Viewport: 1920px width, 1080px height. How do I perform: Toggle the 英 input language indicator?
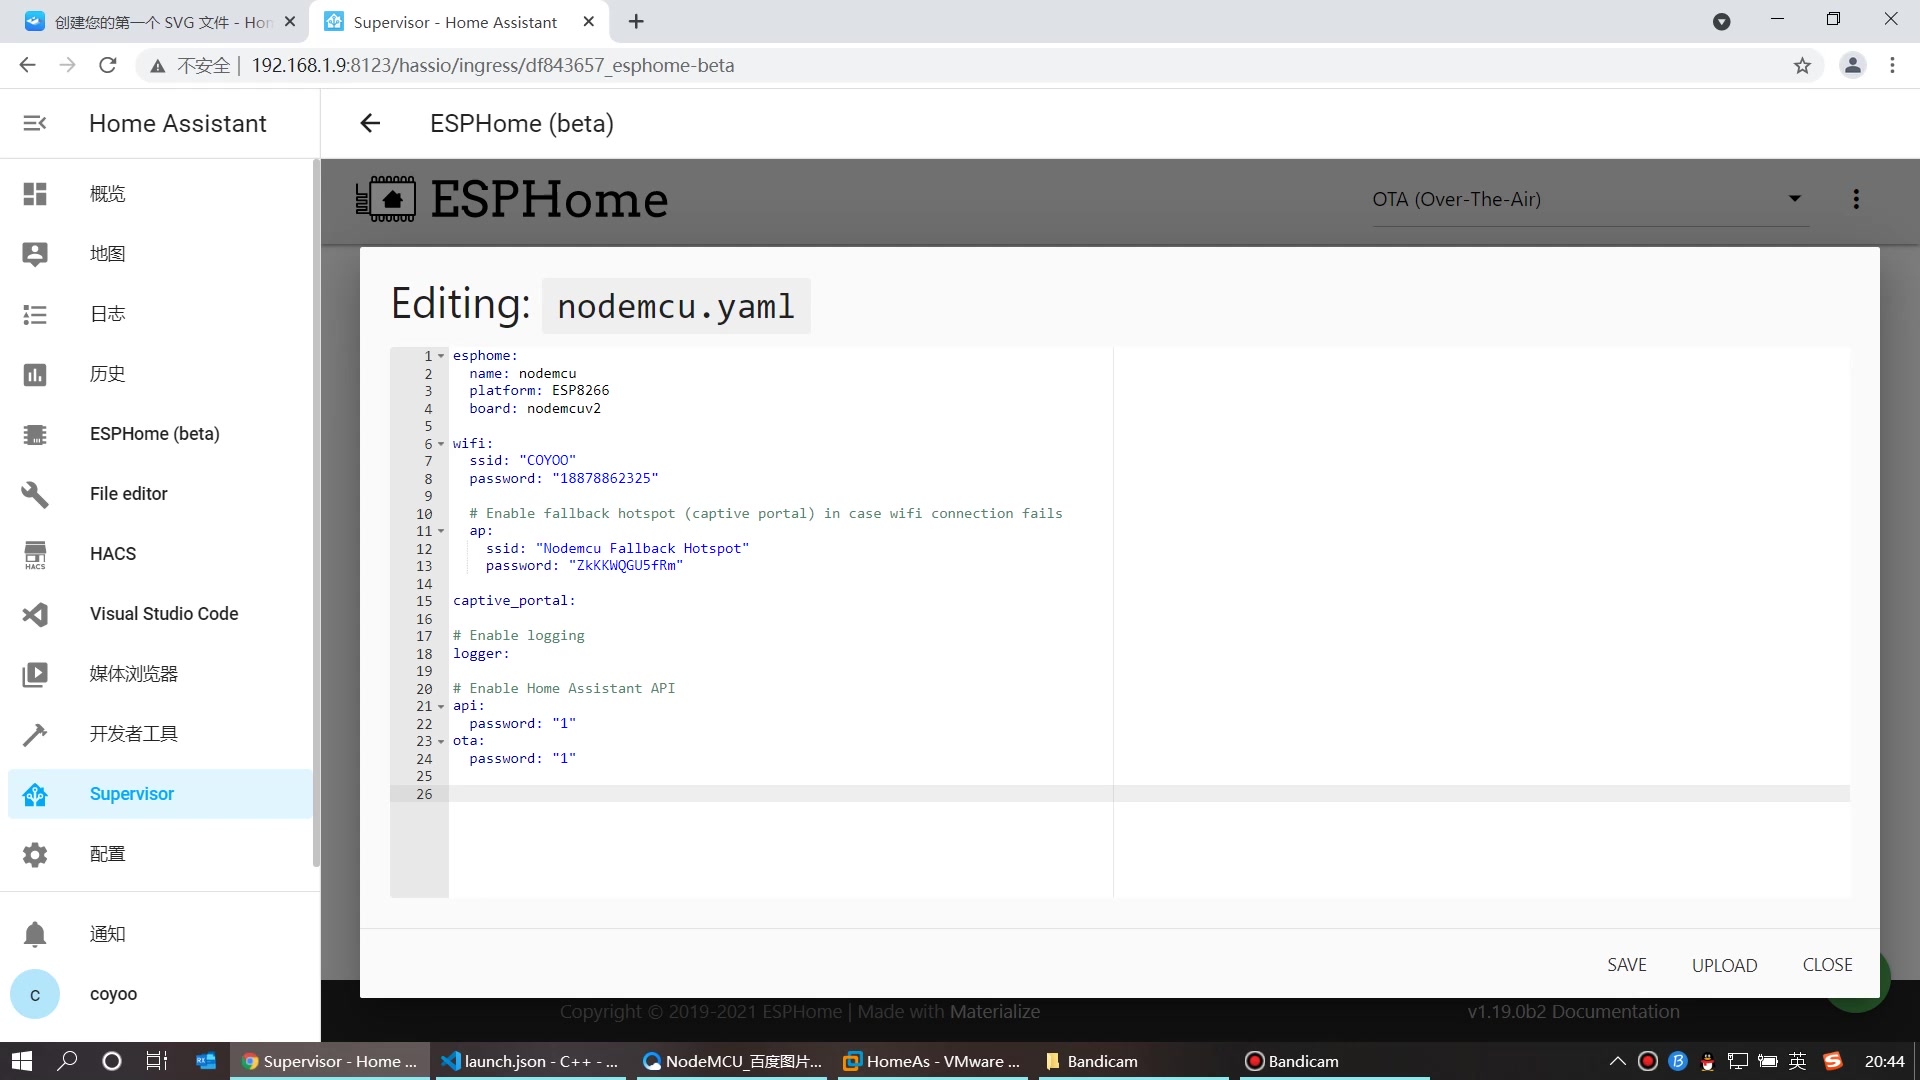(1797, 1061)
